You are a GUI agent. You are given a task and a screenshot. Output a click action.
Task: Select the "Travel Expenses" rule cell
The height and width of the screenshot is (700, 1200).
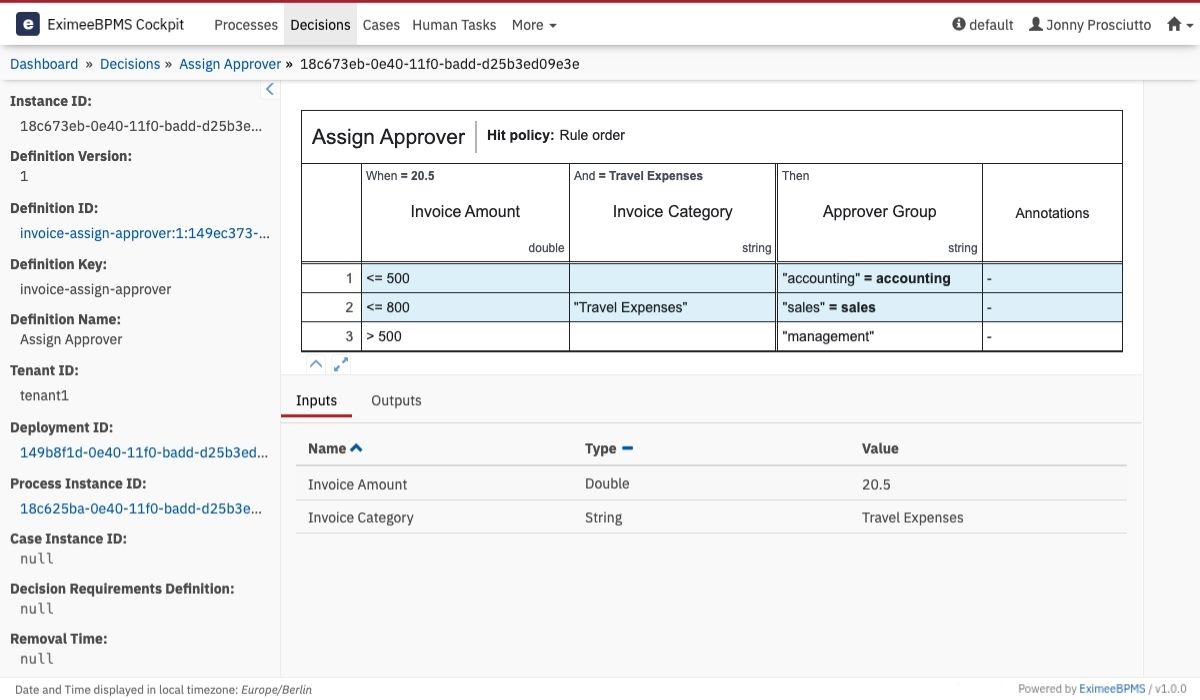672,307
